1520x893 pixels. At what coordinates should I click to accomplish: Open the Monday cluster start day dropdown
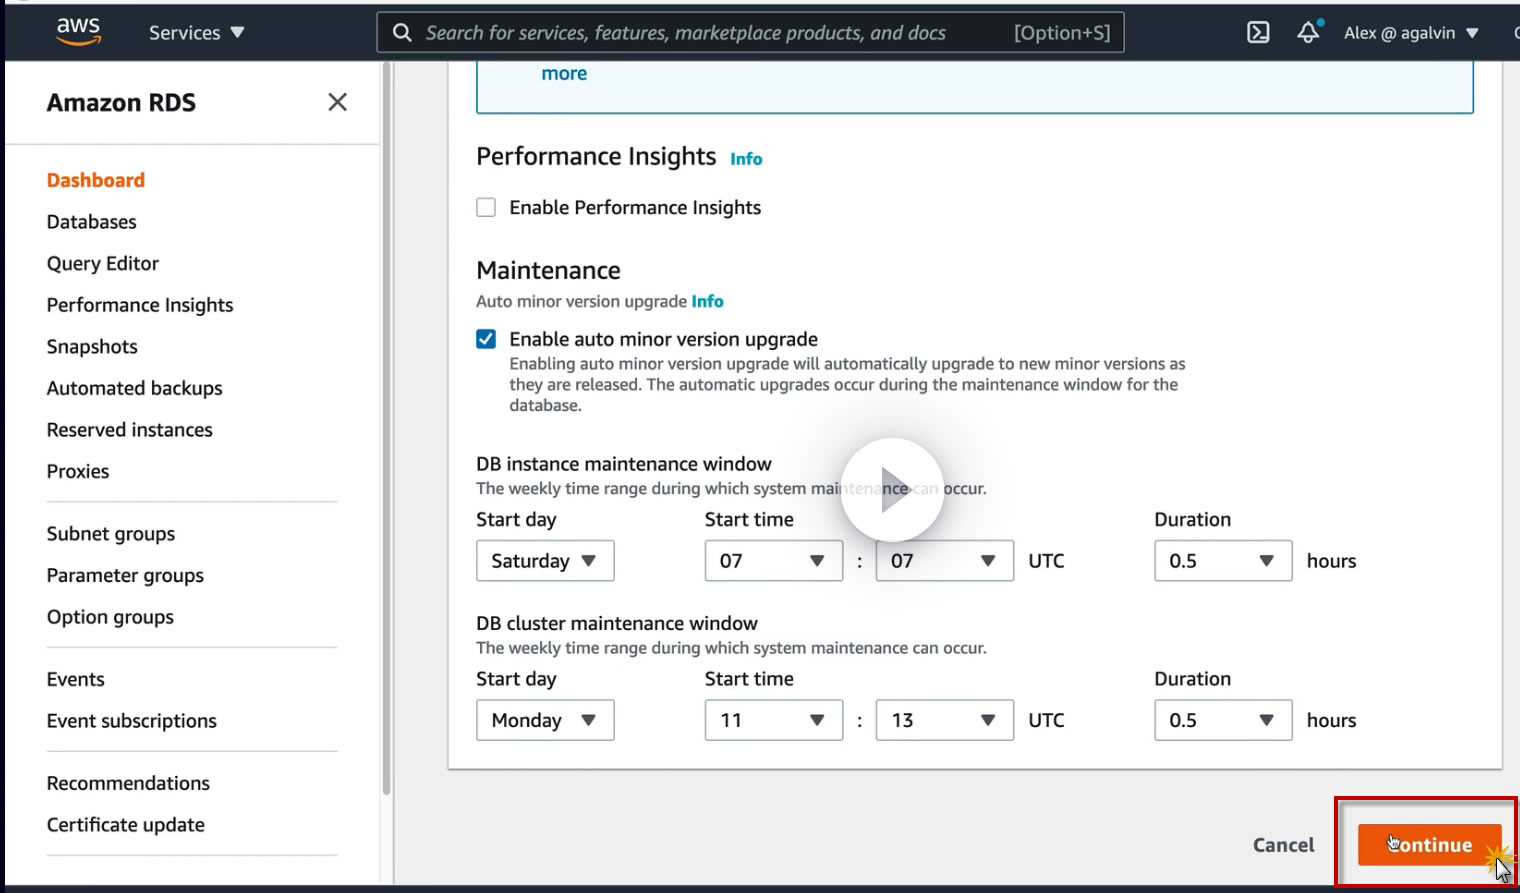click(x=545, y=720)
